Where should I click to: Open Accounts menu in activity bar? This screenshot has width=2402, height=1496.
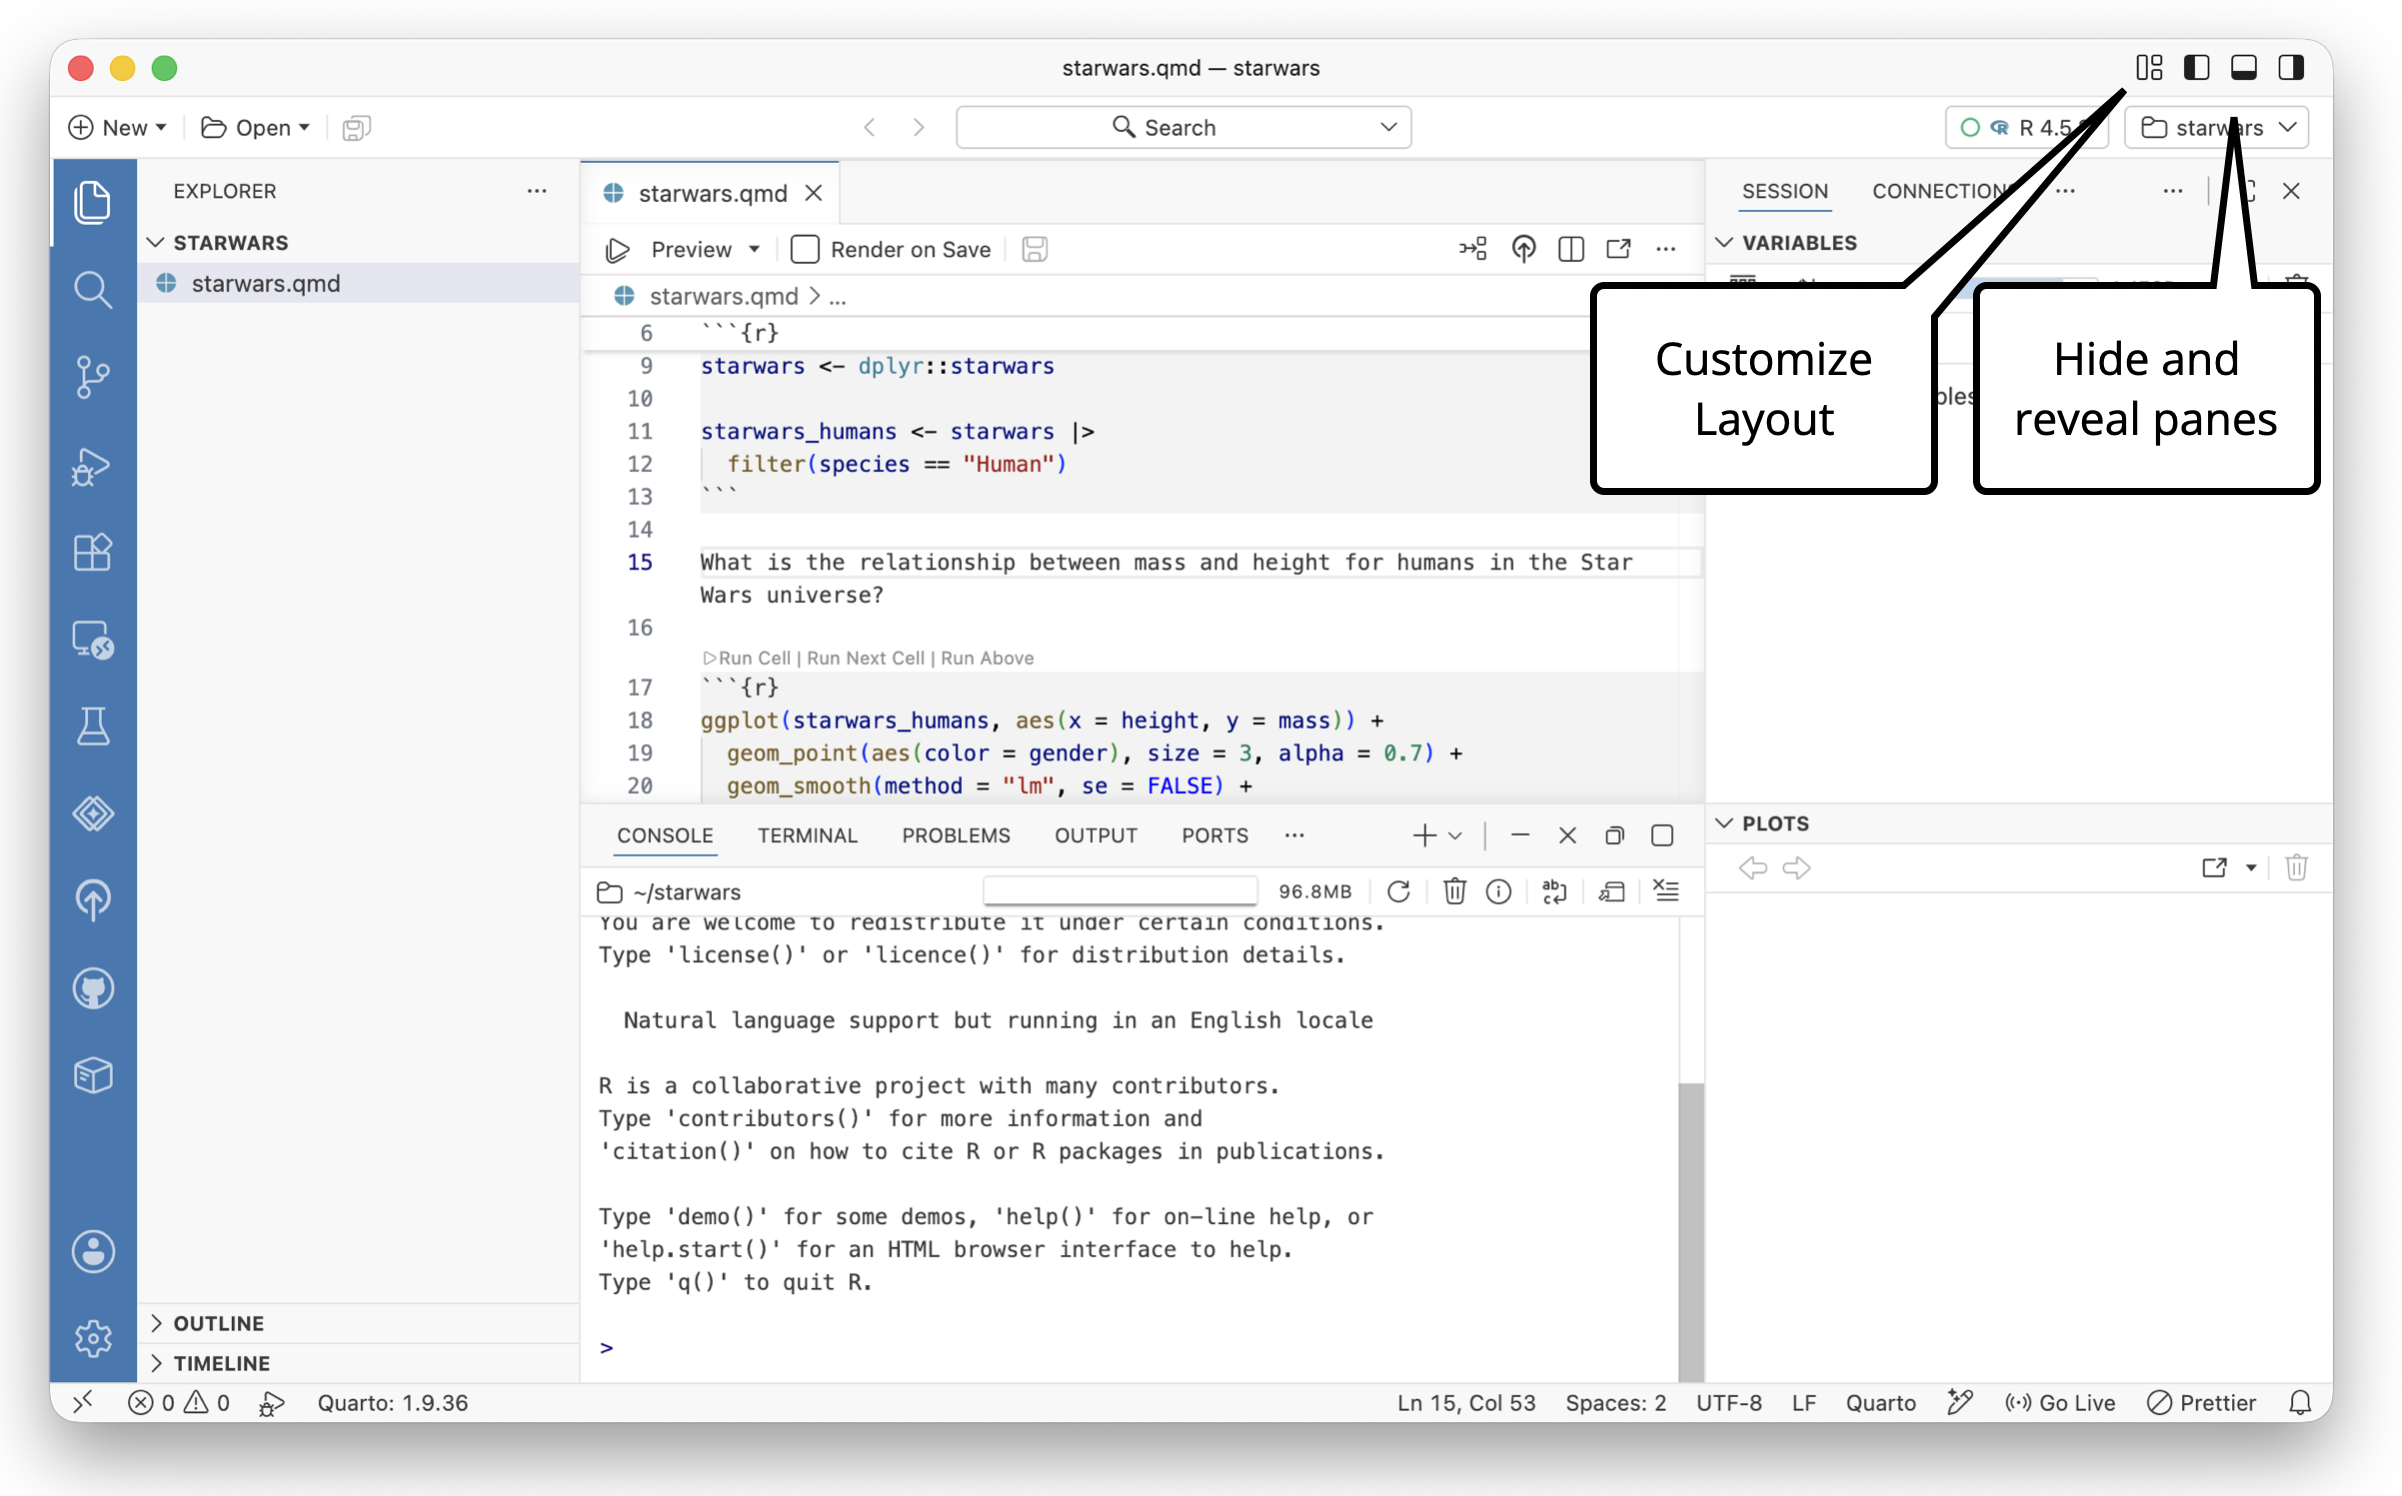[92, 1251]
